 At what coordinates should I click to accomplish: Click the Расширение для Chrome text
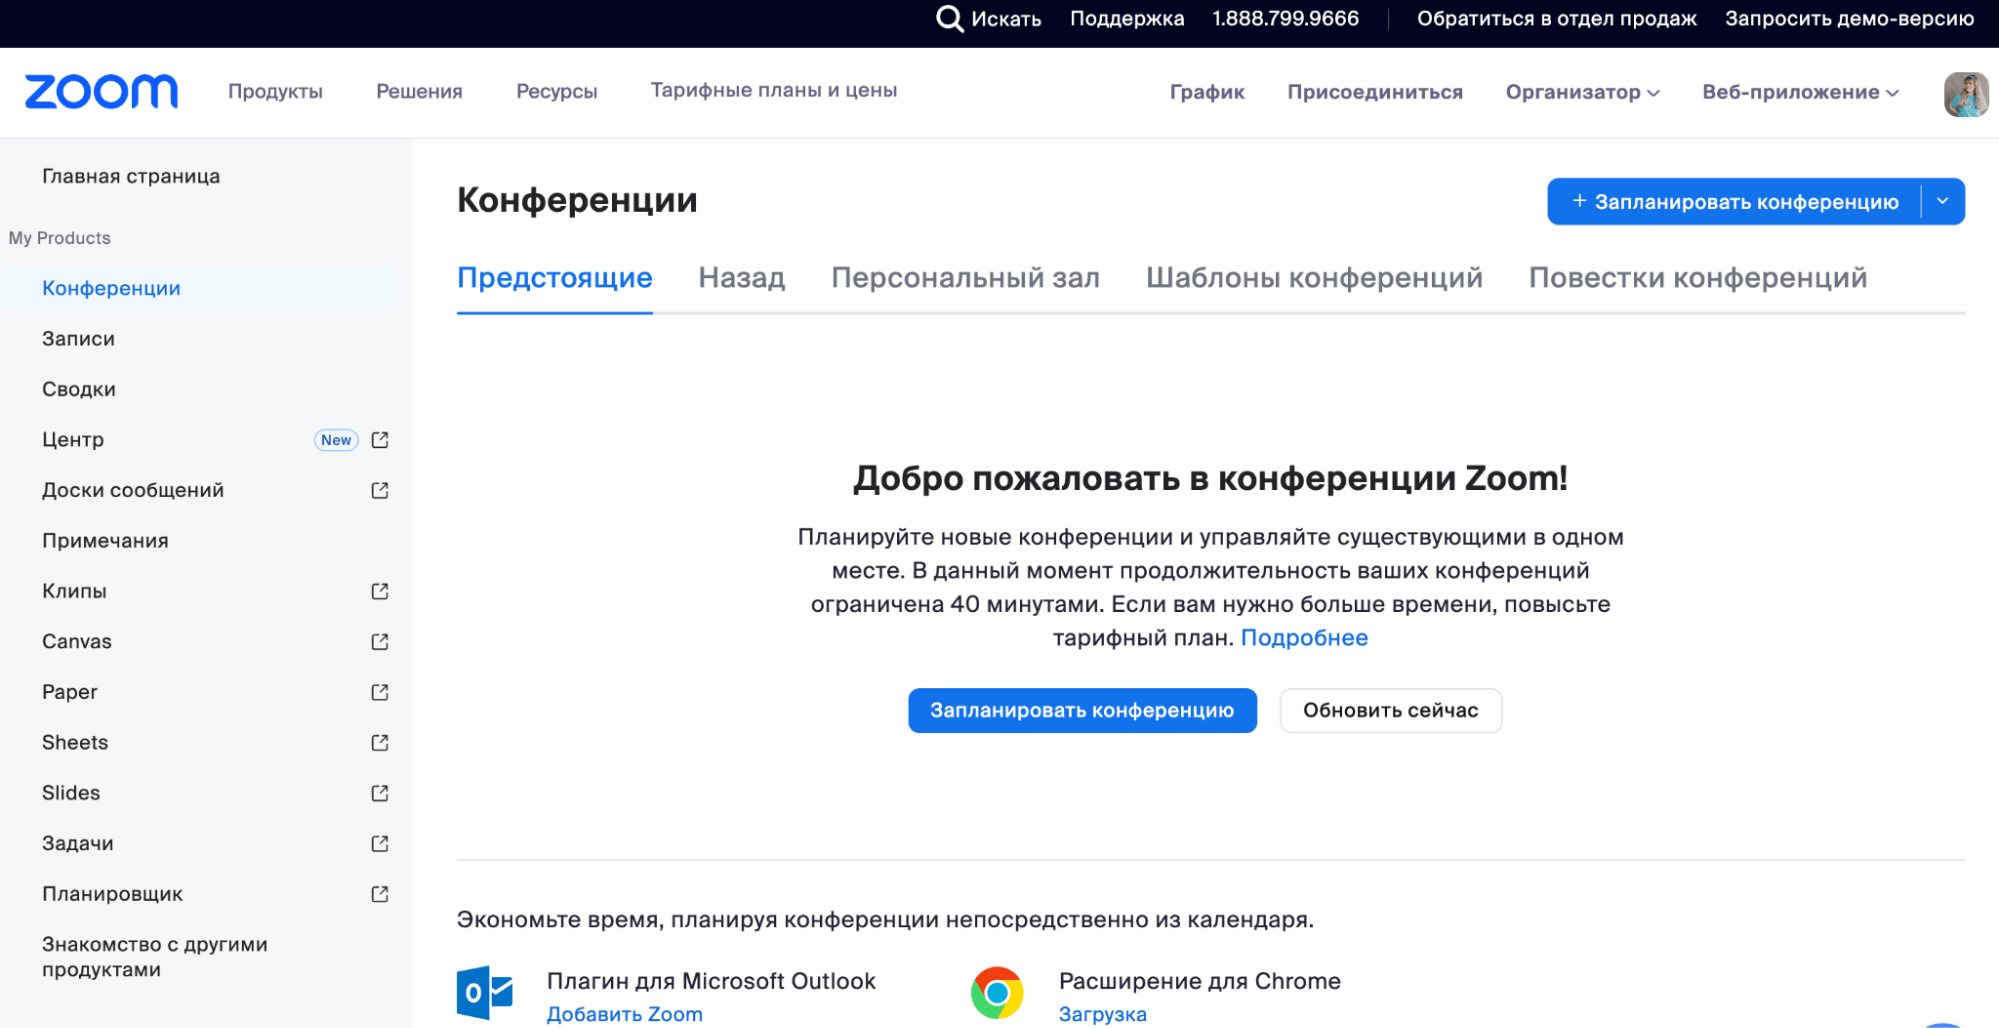point(1200,981)
